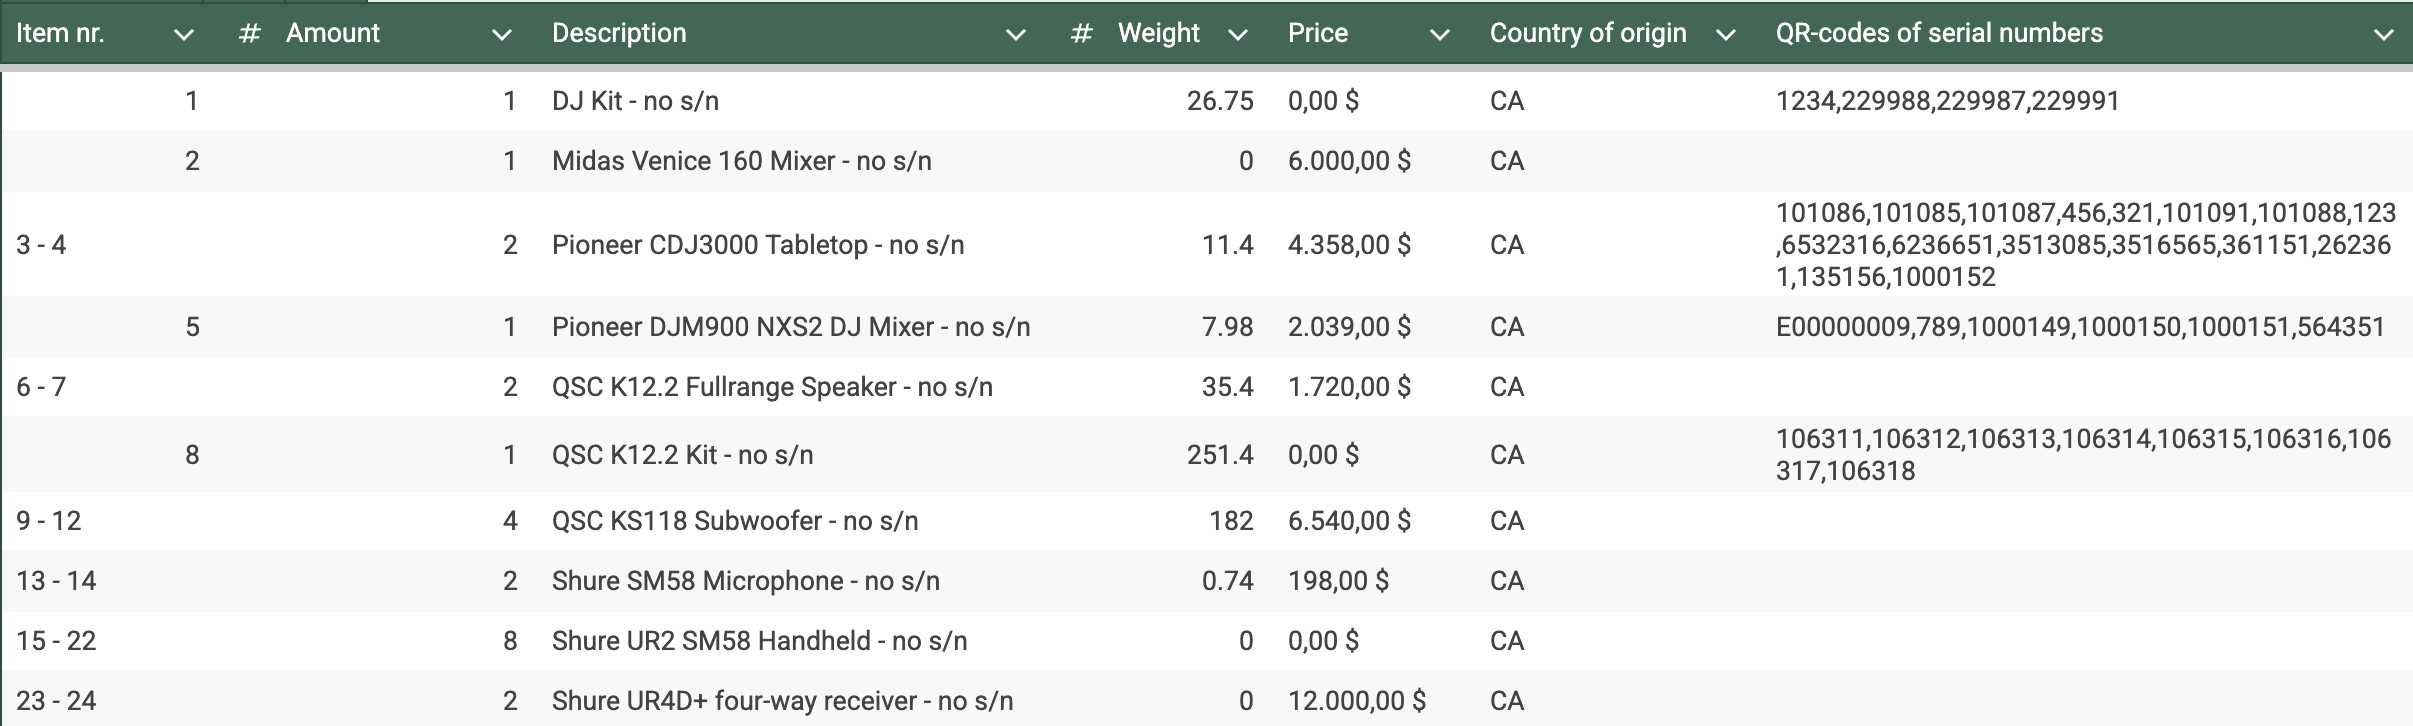Viewport: 2413px width, 726px height.
Task: Select the DJ Kit - no s/n description
Action: 635,101
